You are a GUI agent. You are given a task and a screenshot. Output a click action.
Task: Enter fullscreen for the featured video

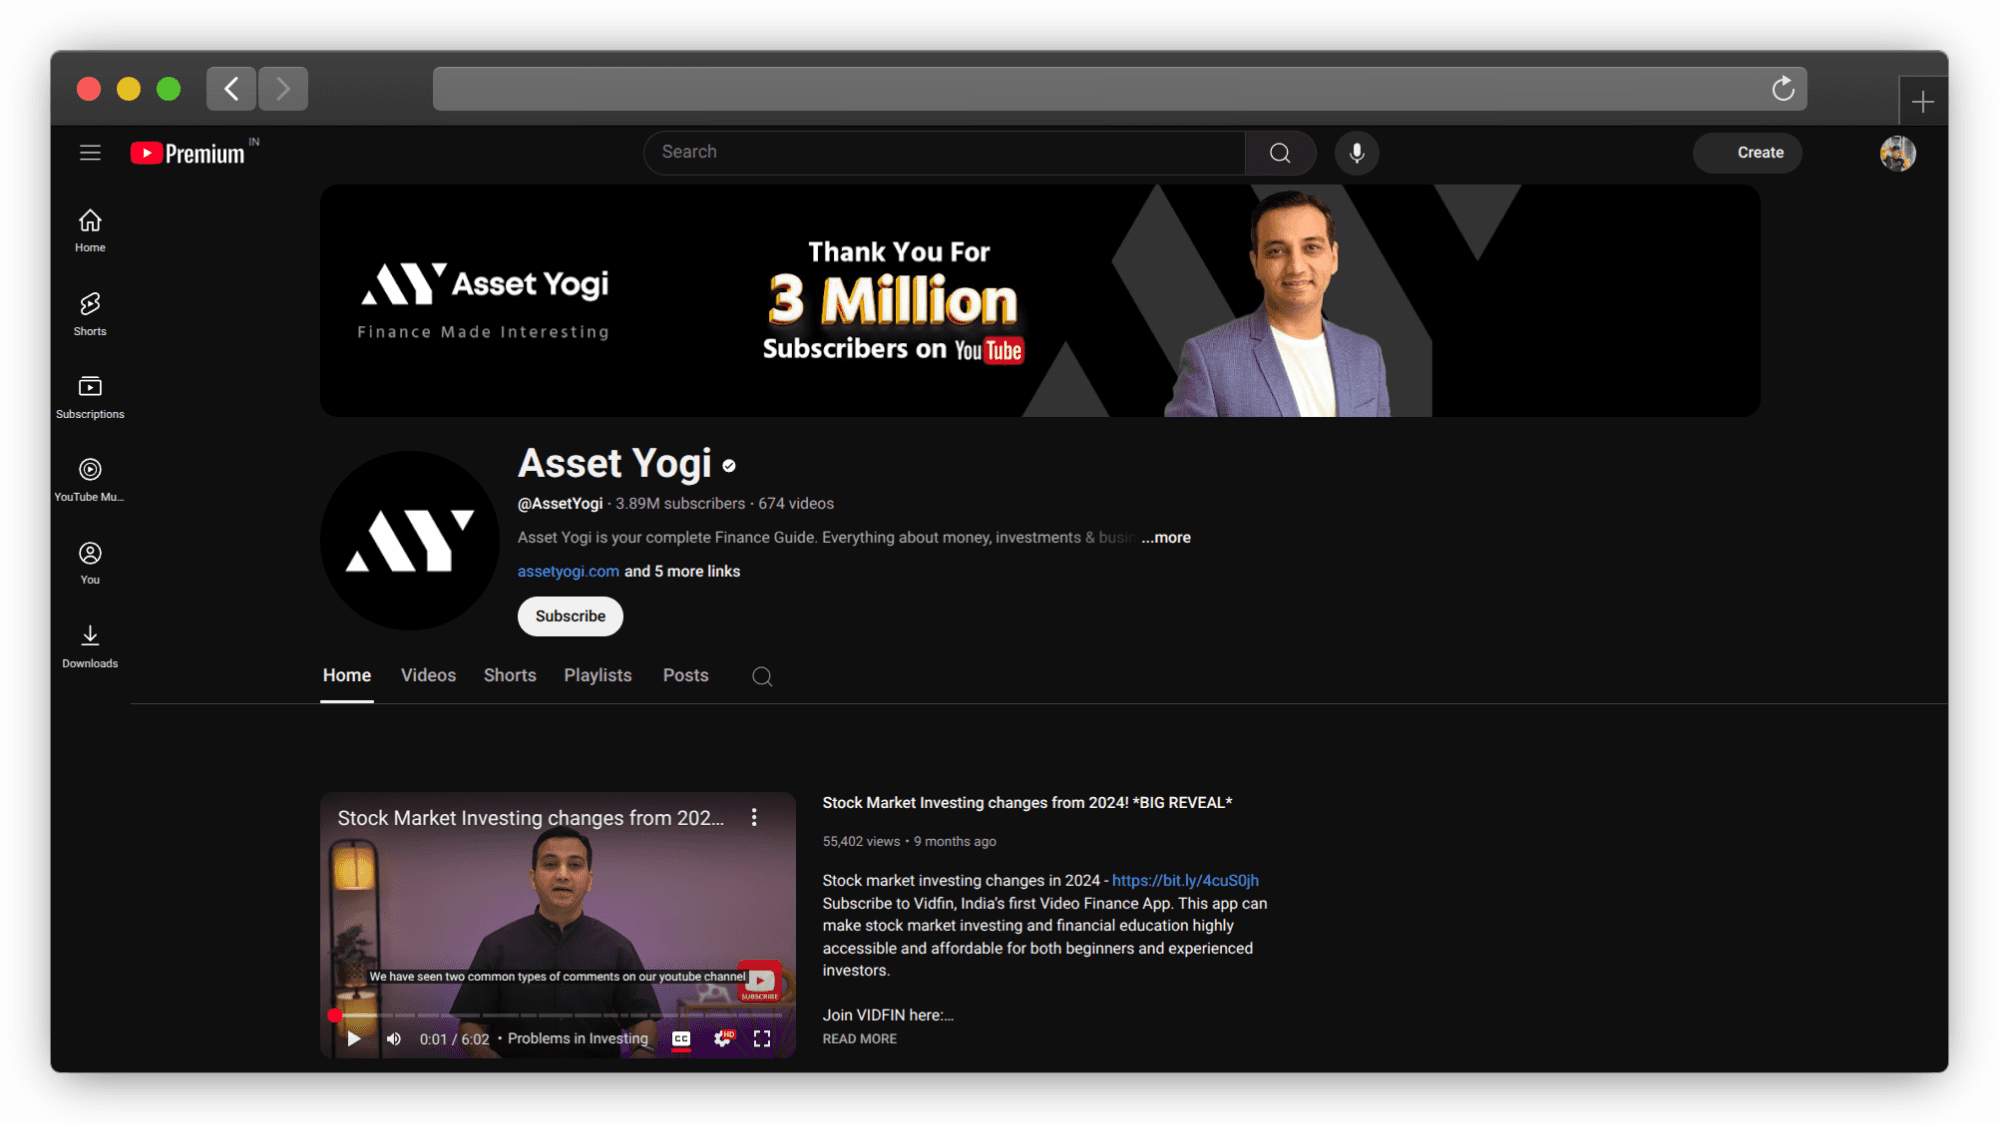[762, 1039]
